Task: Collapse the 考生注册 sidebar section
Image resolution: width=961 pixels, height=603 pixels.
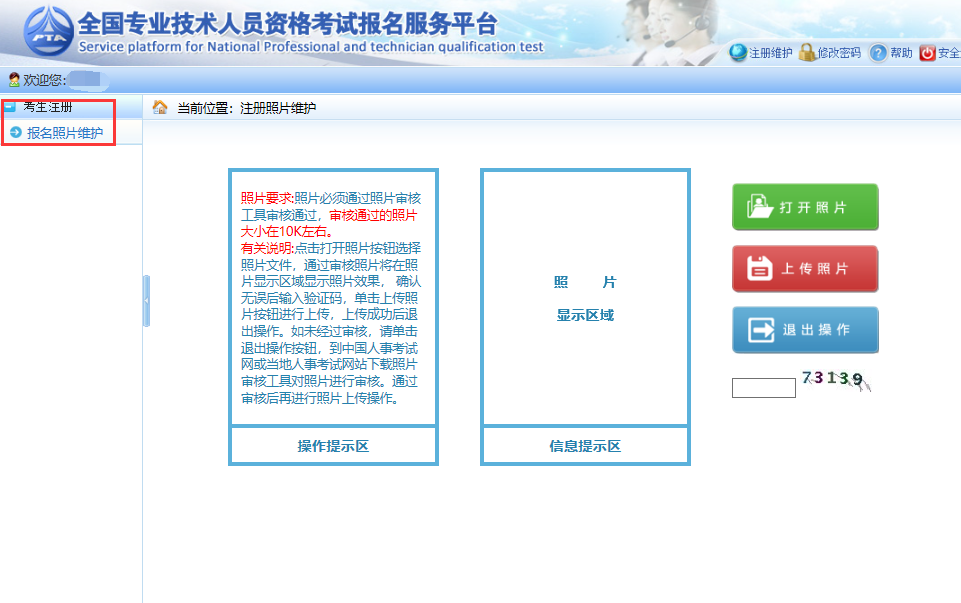Action: 10,106
